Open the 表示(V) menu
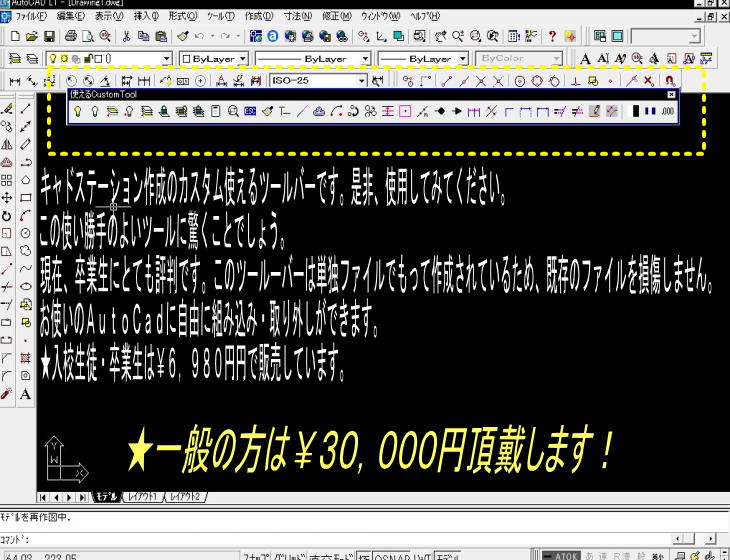730x560 pixels. (x=109, y=16)
